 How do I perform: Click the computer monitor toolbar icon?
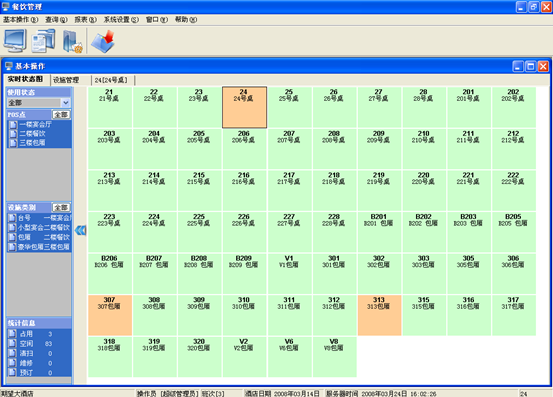[15, 41]
